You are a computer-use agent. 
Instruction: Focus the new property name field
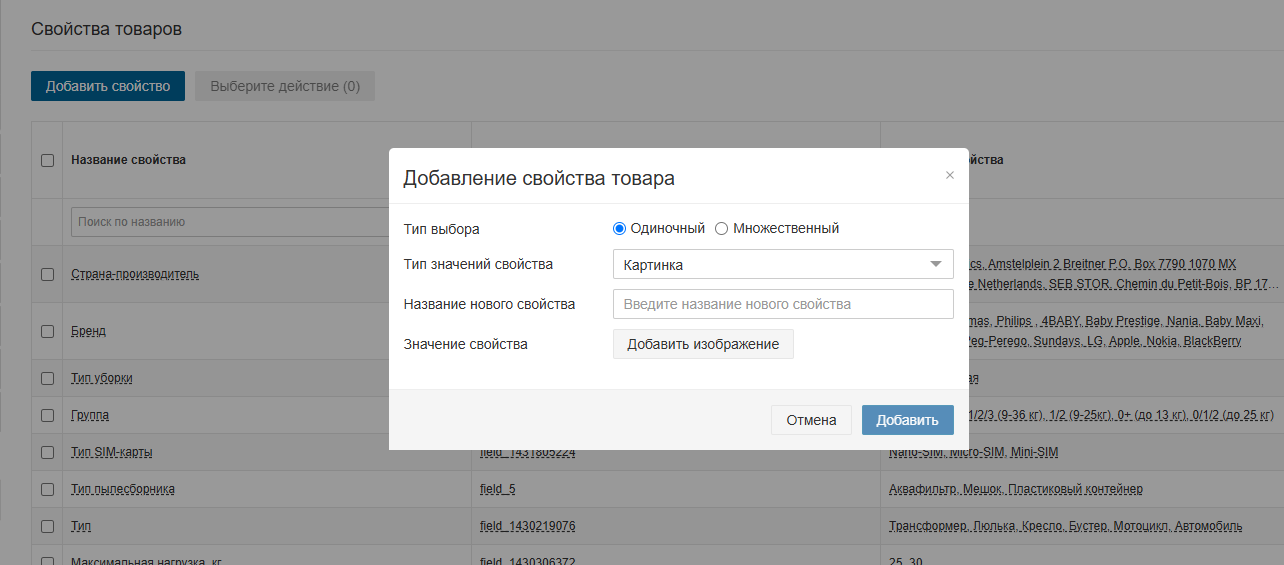[783, 304]
